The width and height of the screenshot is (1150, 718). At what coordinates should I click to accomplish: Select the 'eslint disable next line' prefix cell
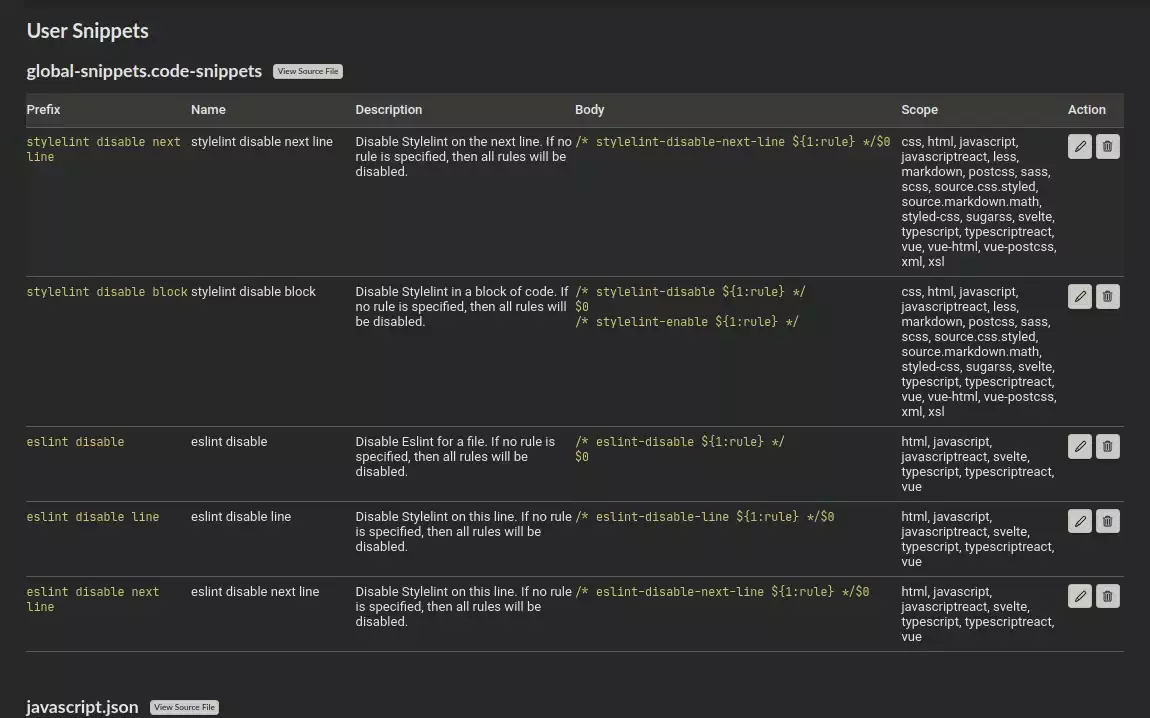93,599
